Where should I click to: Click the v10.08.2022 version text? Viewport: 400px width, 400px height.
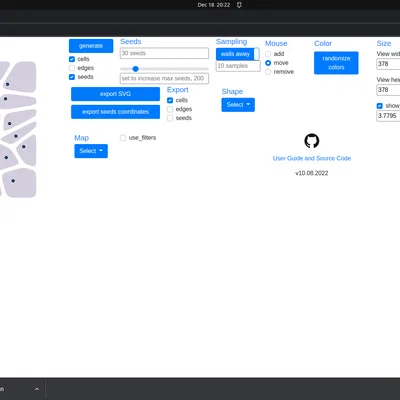coord(312,173)
